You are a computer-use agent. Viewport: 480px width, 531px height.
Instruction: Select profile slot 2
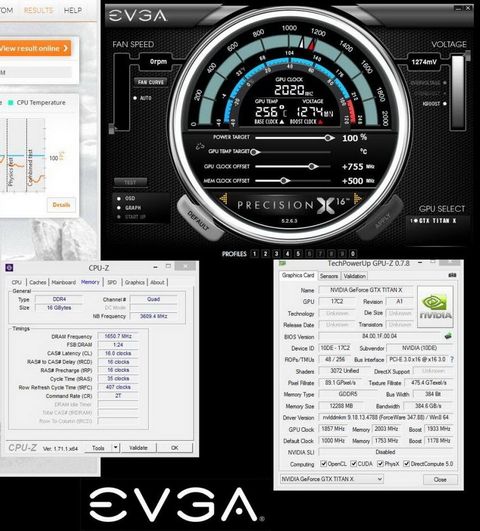coord(266,254)
